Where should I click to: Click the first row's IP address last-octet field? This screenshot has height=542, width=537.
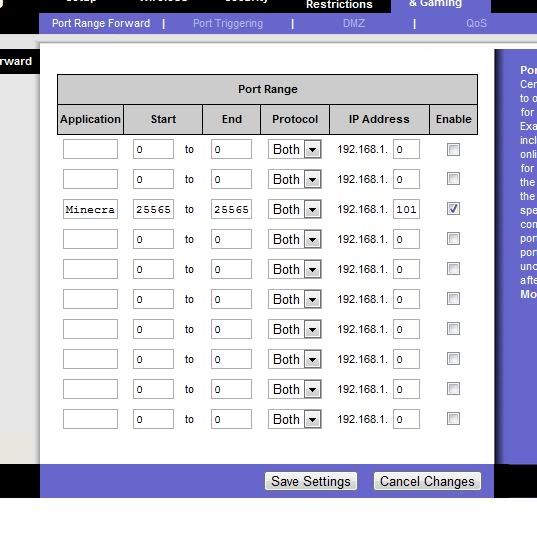406,149
